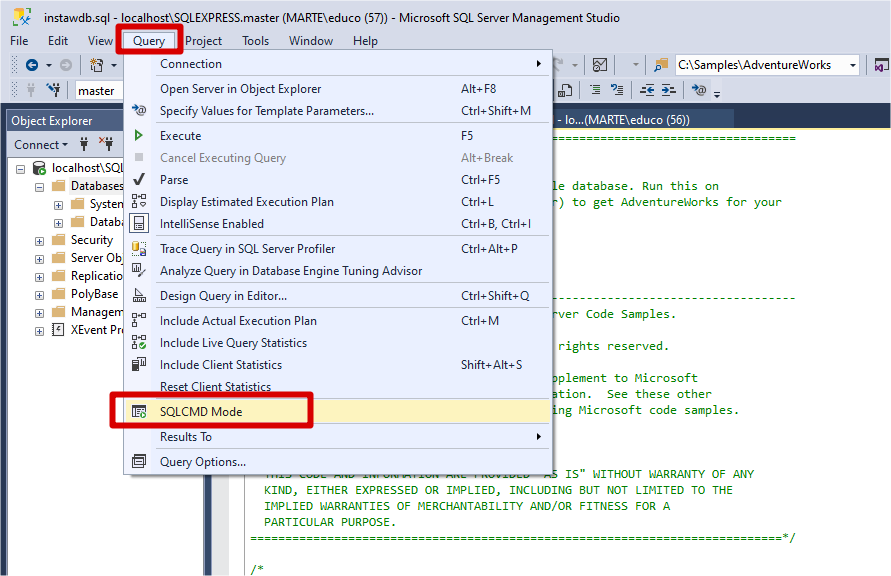
Task: Click the Design Query in Editor icon
Action: 139,295
